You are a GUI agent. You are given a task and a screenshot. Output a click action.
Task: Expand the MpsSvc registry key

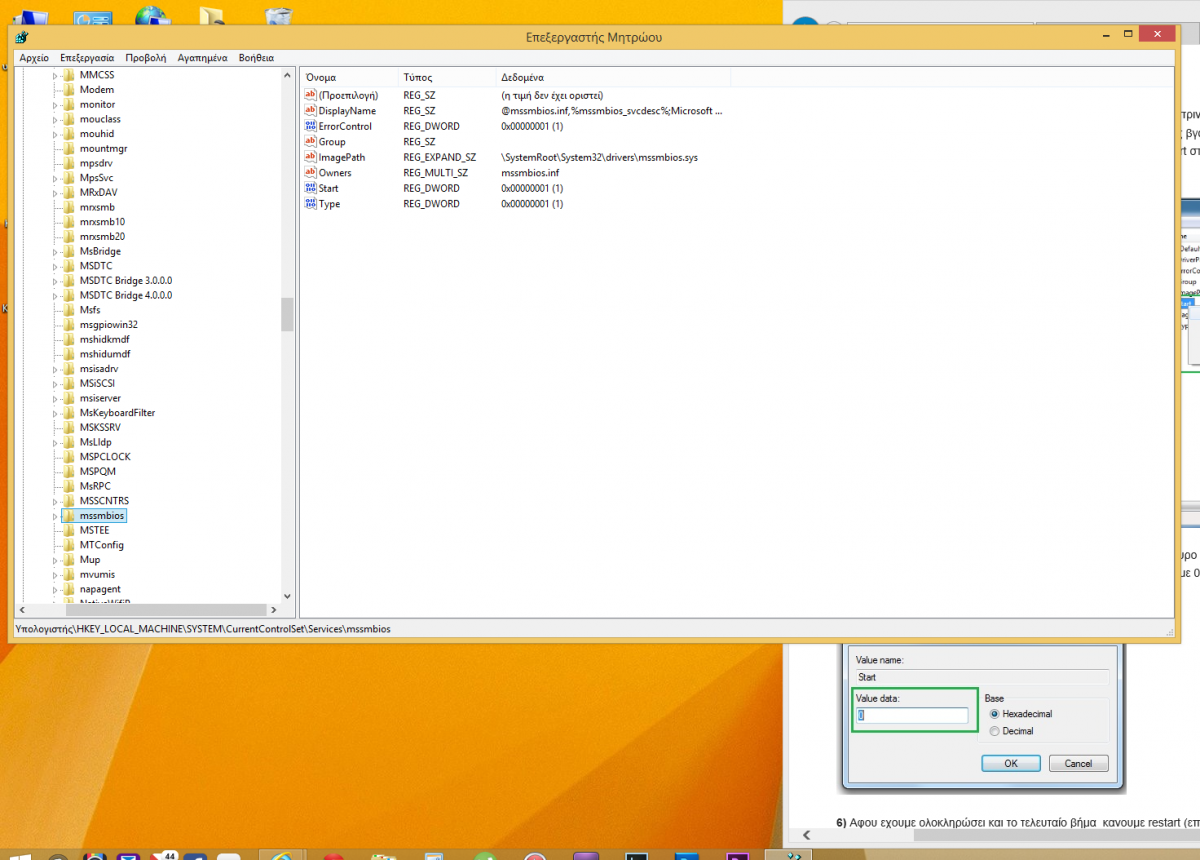click(x=54, y=178)
